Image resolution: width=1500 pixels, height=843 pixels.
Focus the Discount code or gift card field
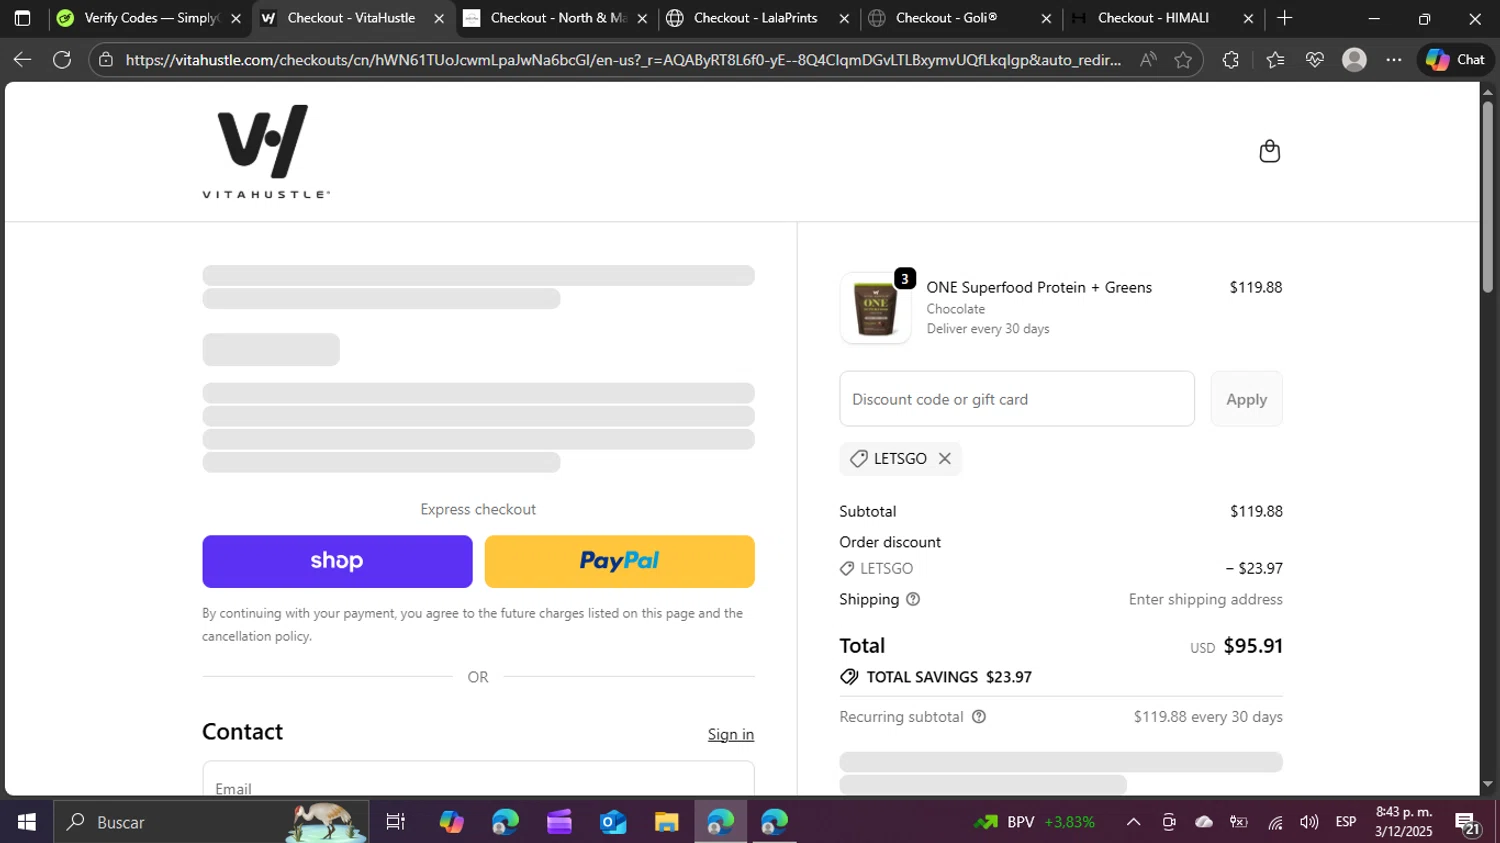(1017, 399)
